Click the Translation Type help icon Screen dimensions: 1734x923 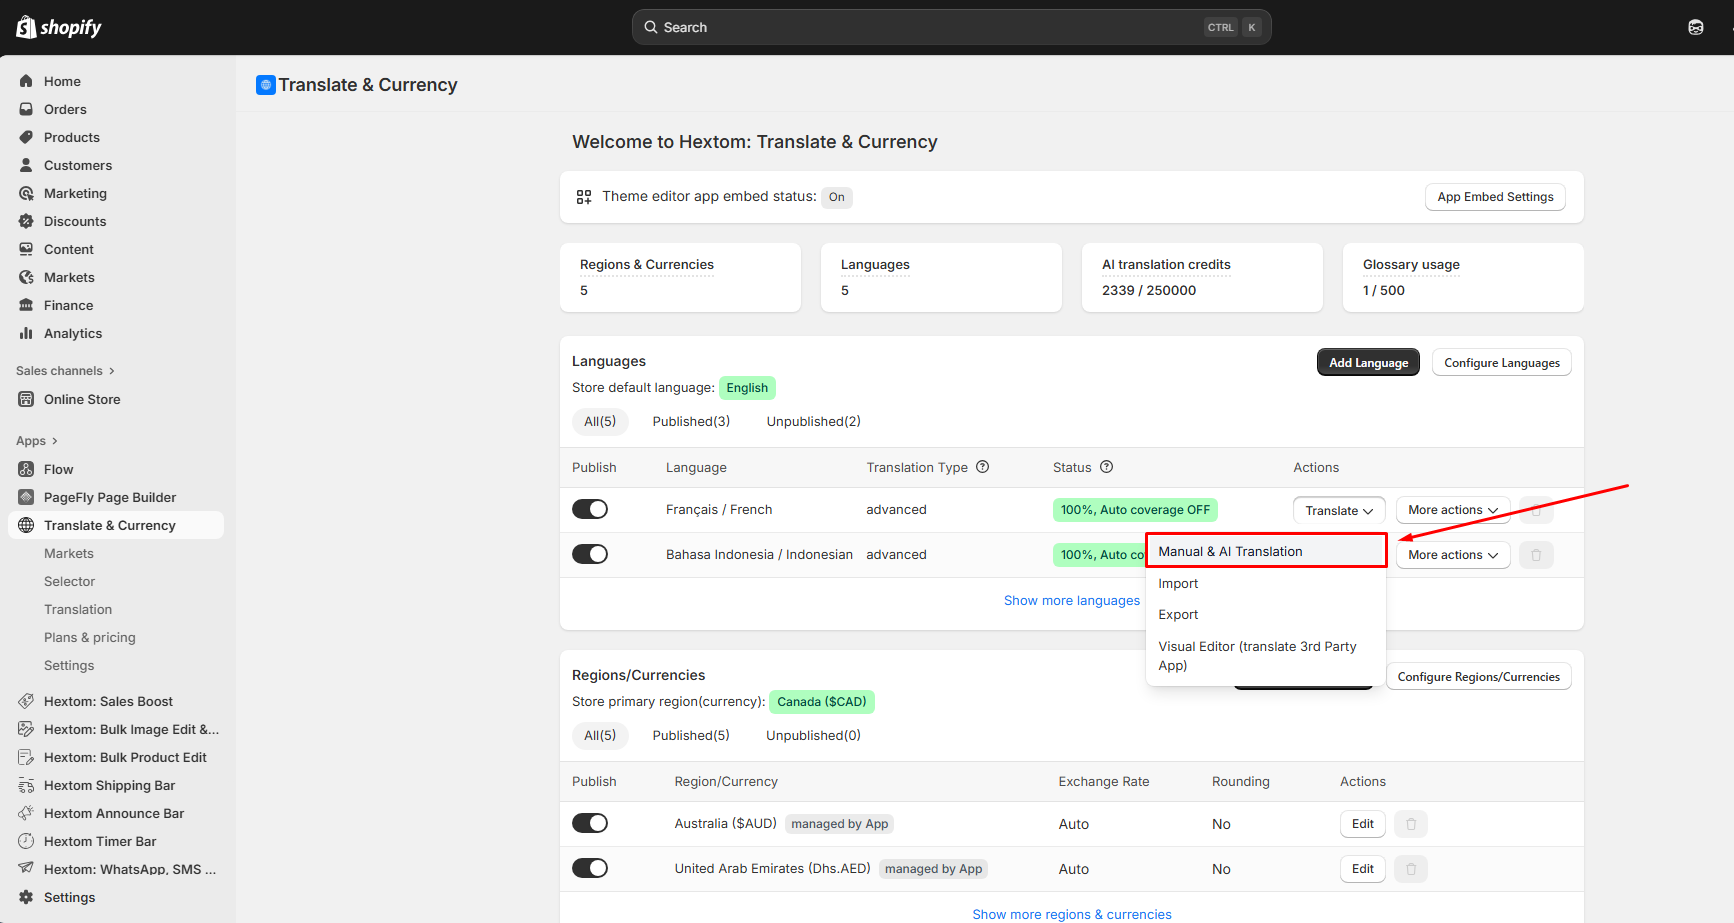tap(983, 467)
